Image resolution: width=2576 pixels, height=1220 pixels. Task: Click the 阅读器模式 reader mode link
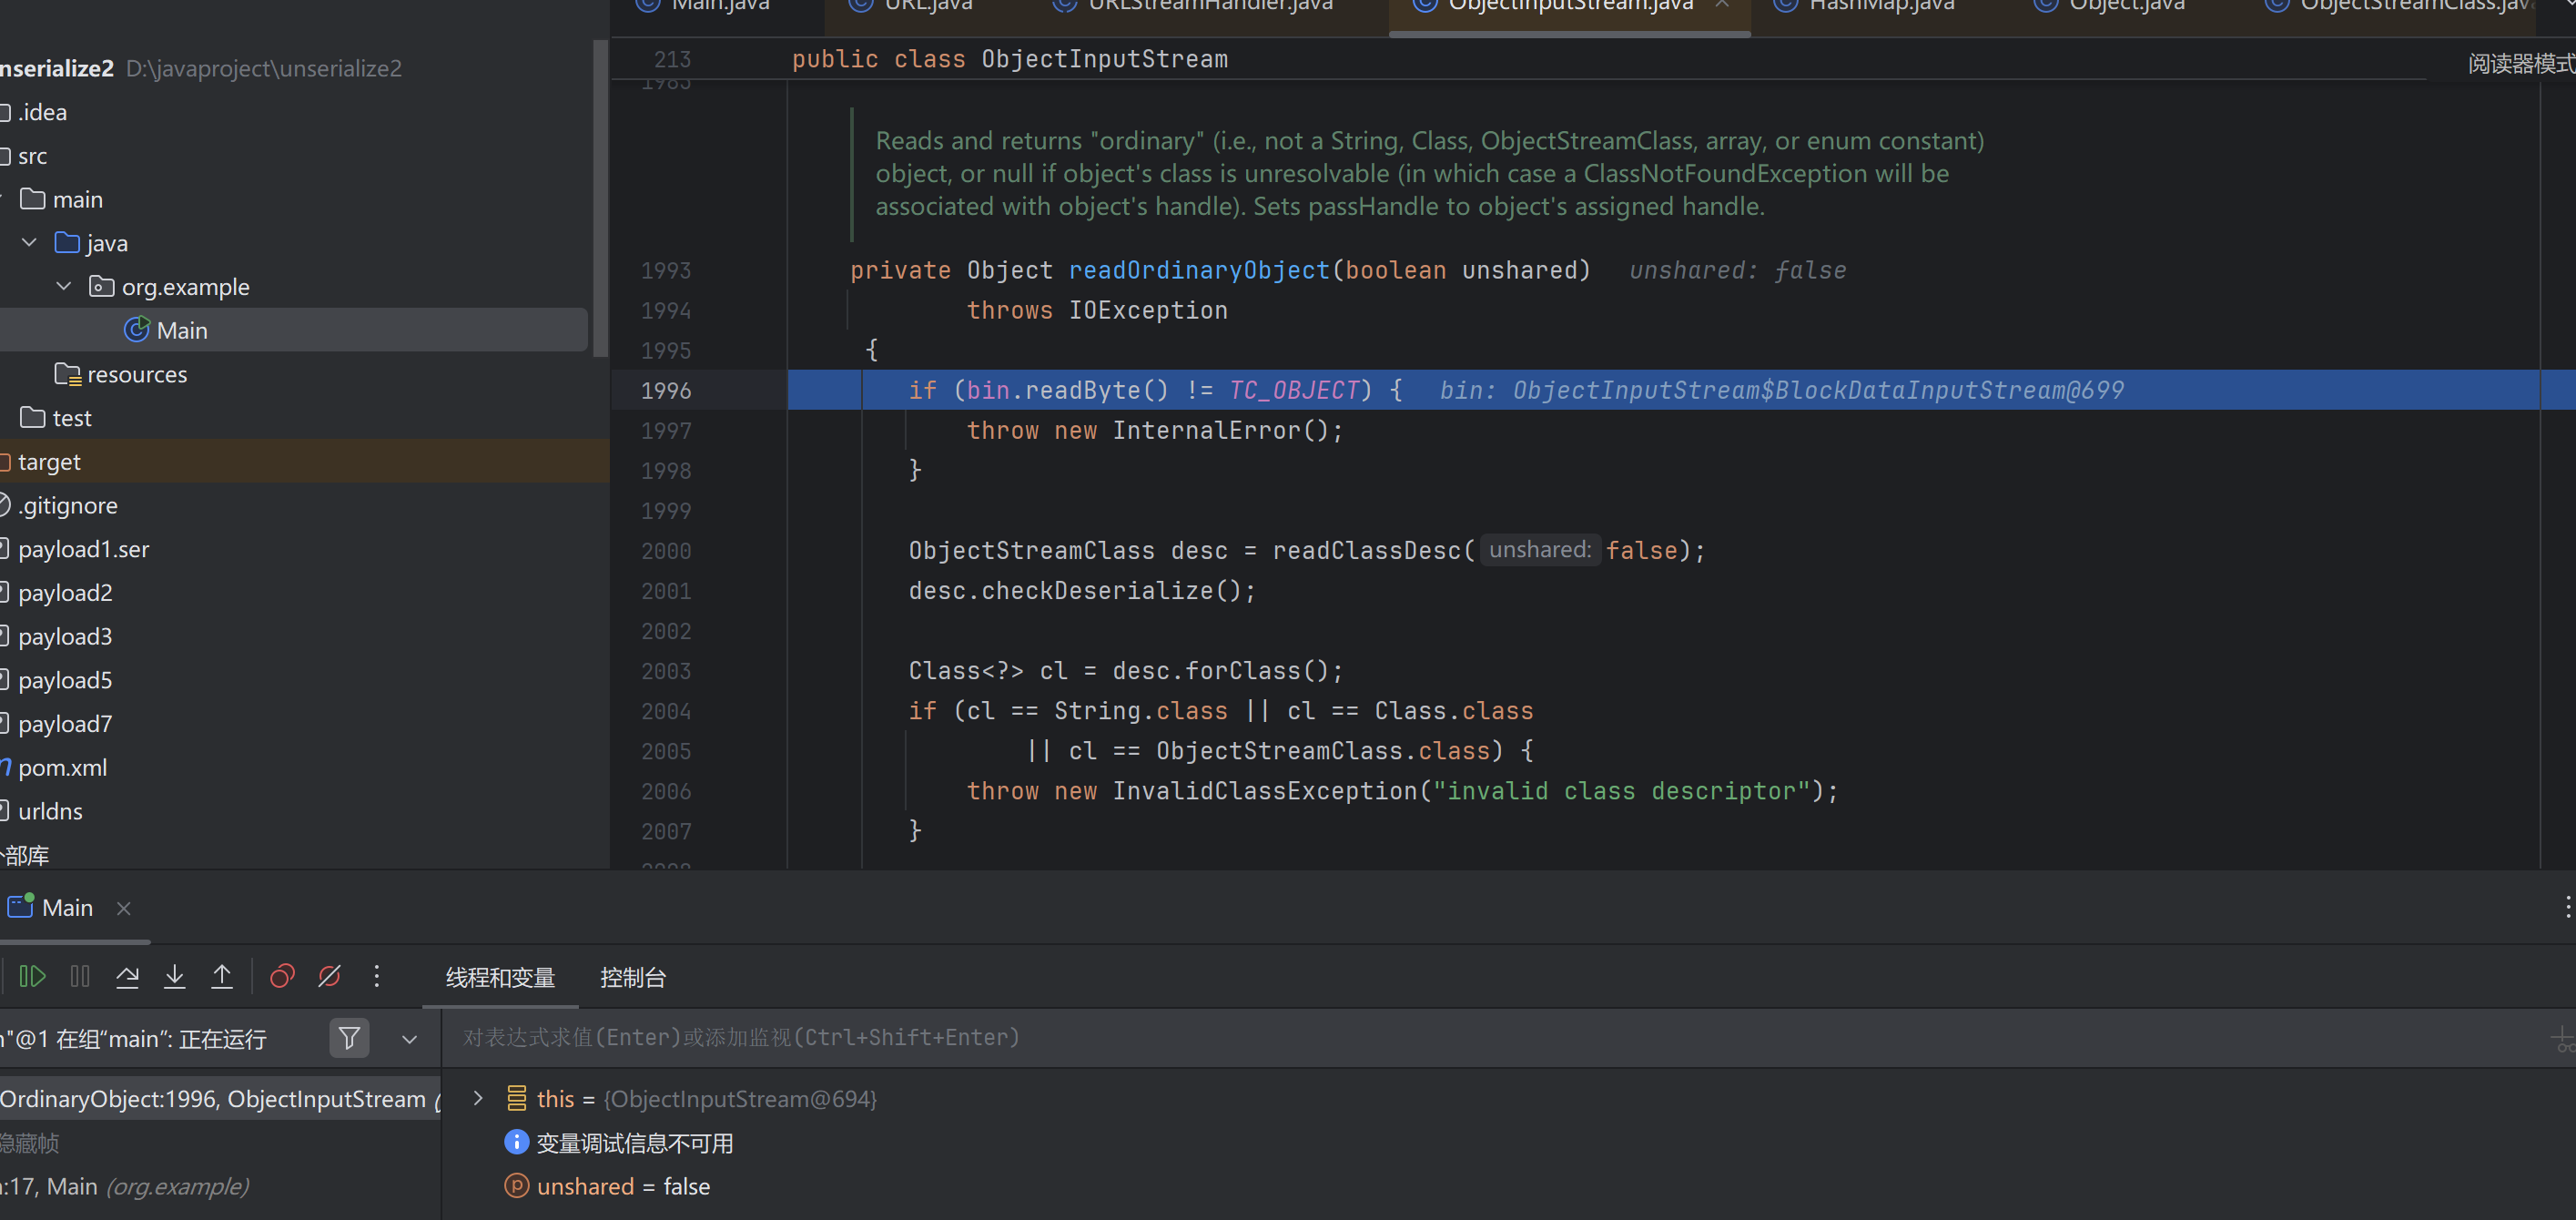tap(2518, 64)
